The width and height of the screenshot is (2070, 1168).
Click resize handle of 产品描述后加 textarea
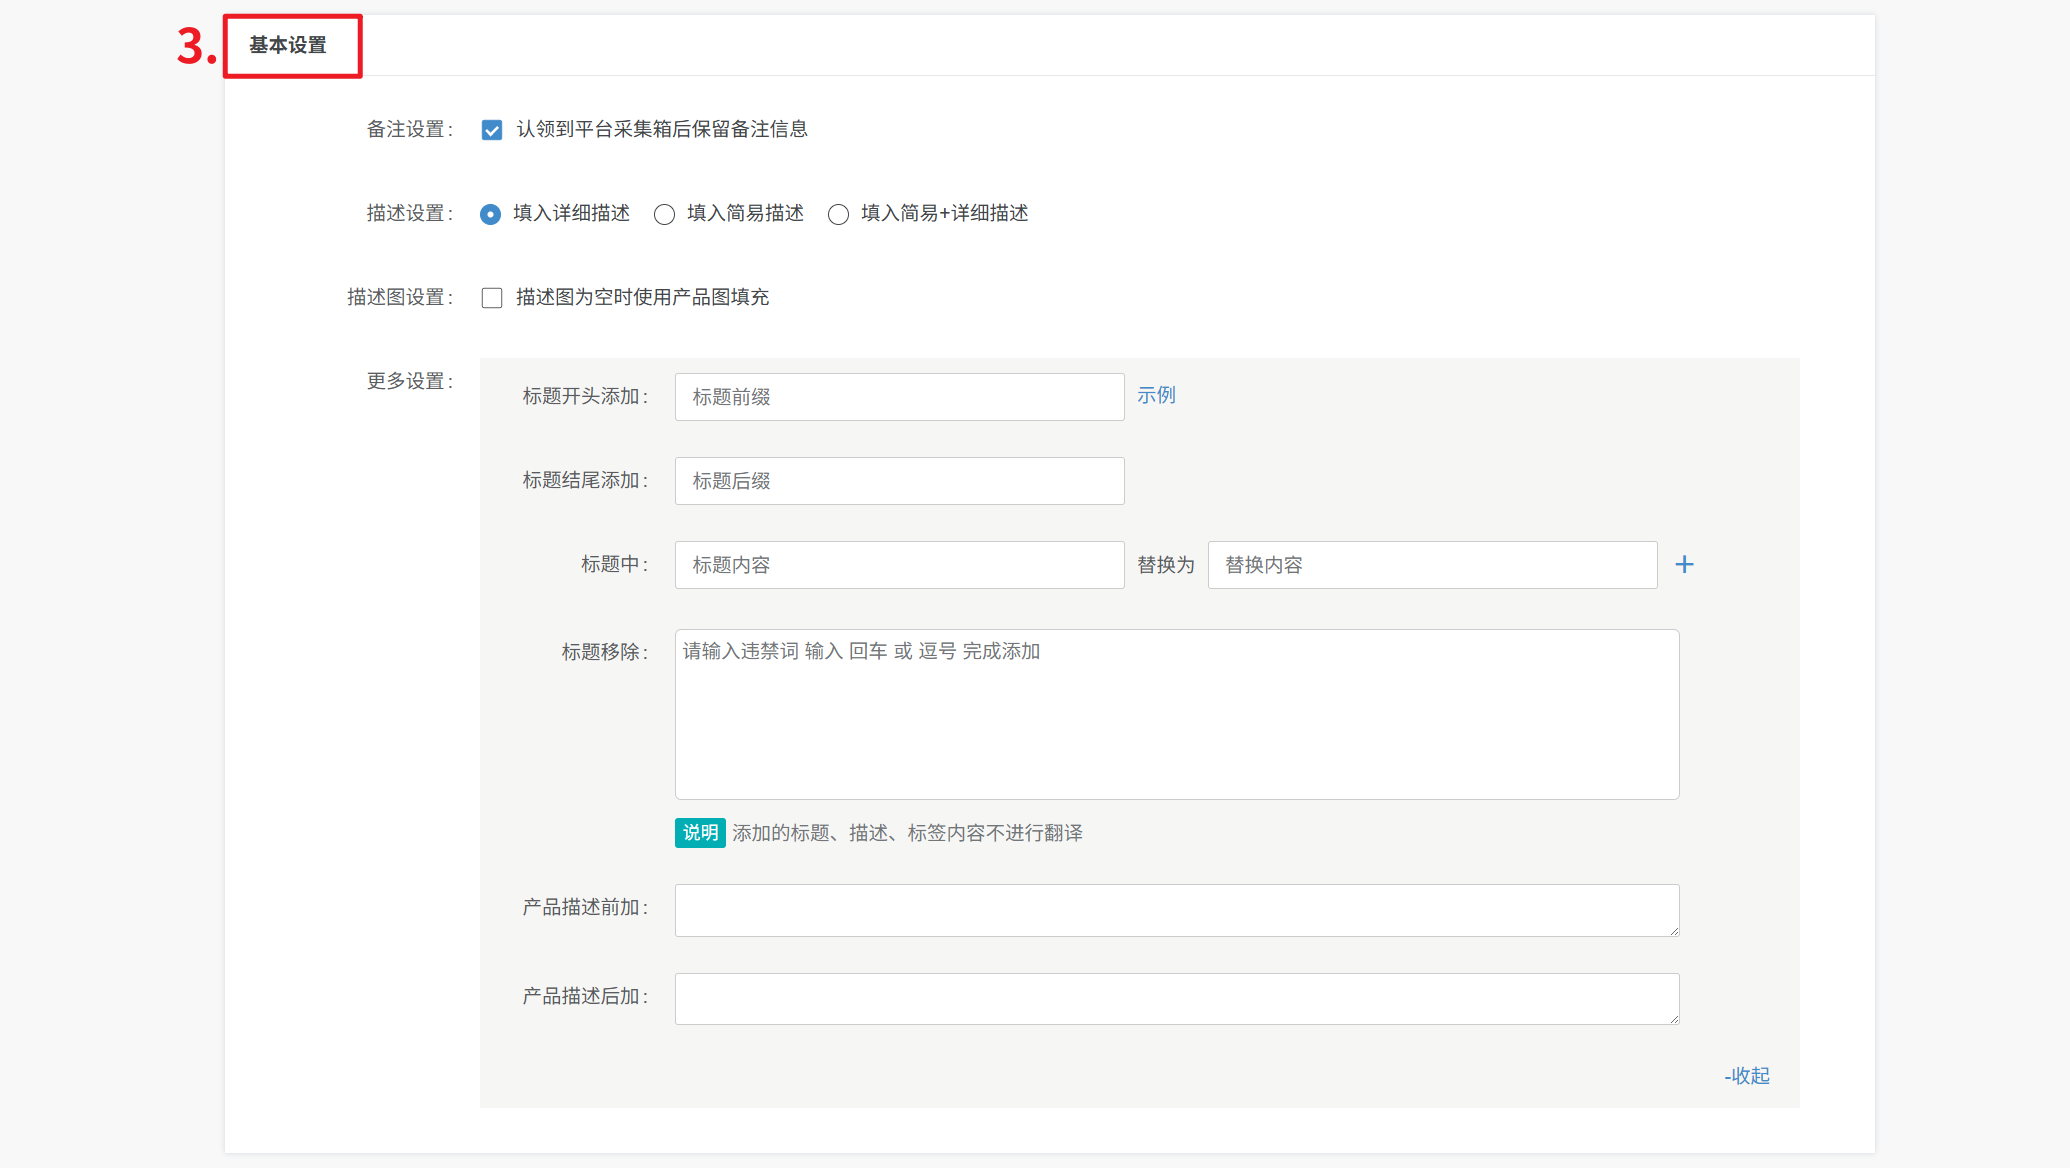1674,1019
